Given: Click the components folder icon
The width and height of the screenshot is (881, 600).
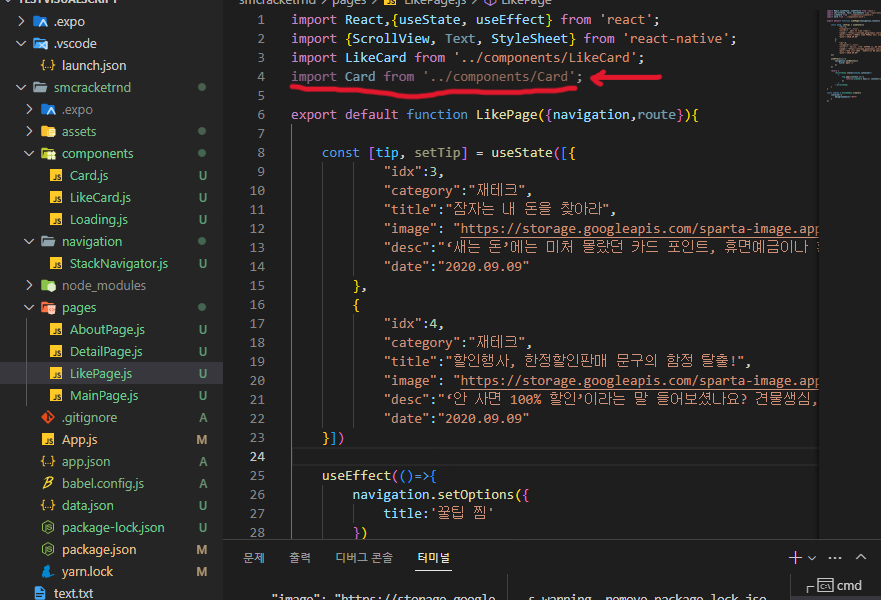Looking at the screenshot, I should (48, 153).
